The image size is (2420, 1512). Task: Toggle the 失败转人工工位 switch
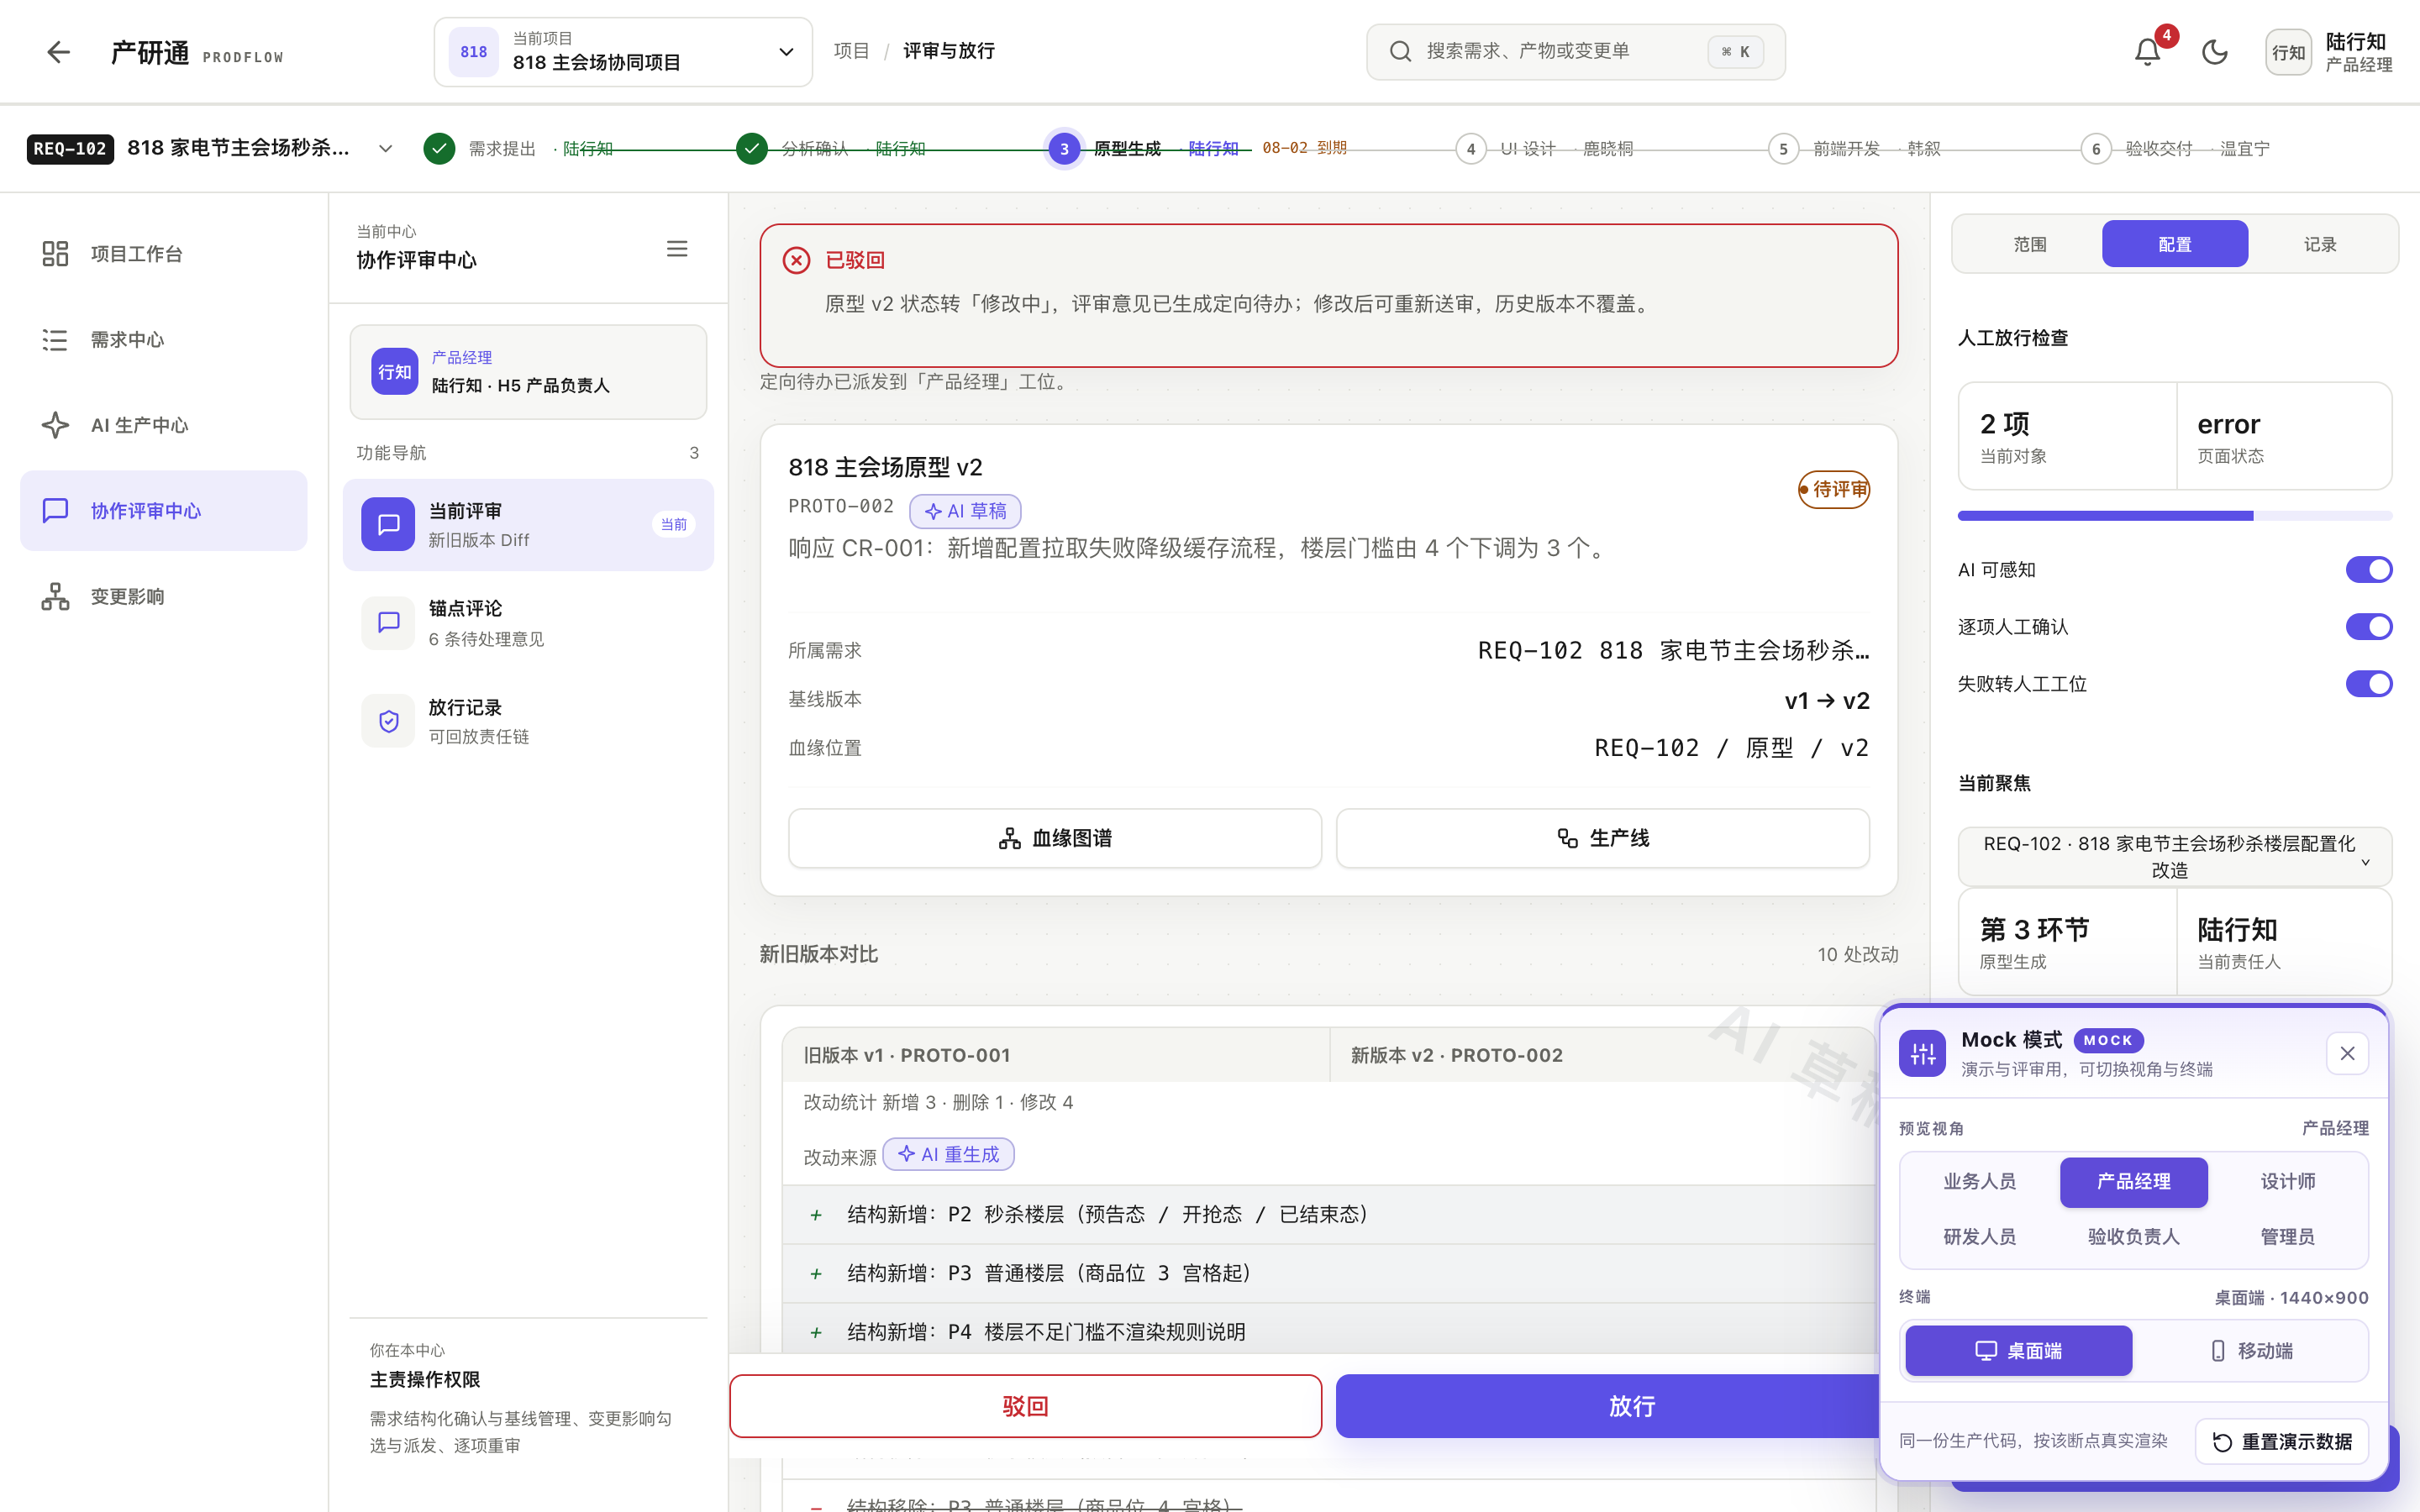pyautogui.click(x=2368, y=684)
